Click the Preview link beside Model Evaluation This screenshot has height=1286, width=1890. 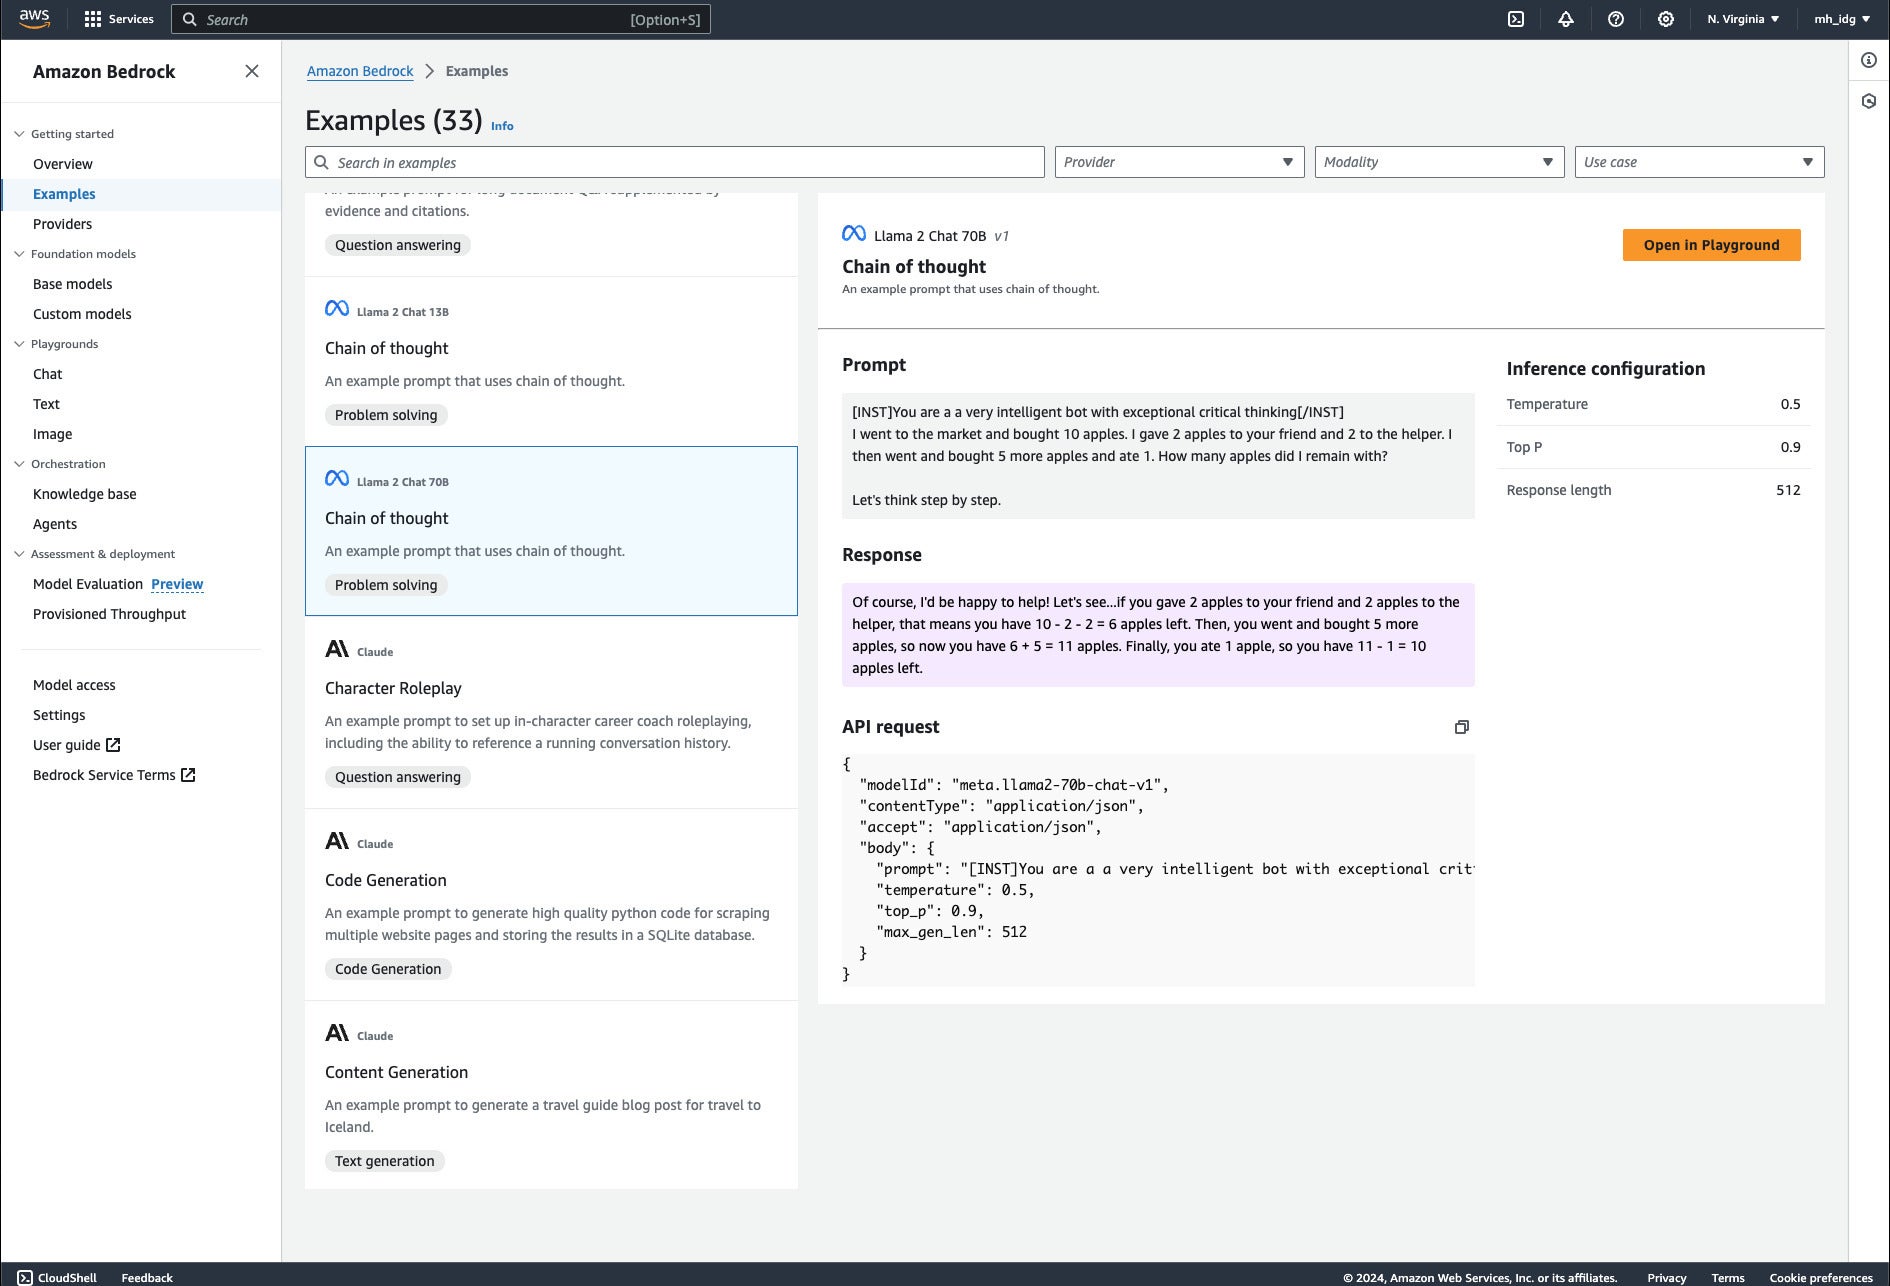pos(177,584)
